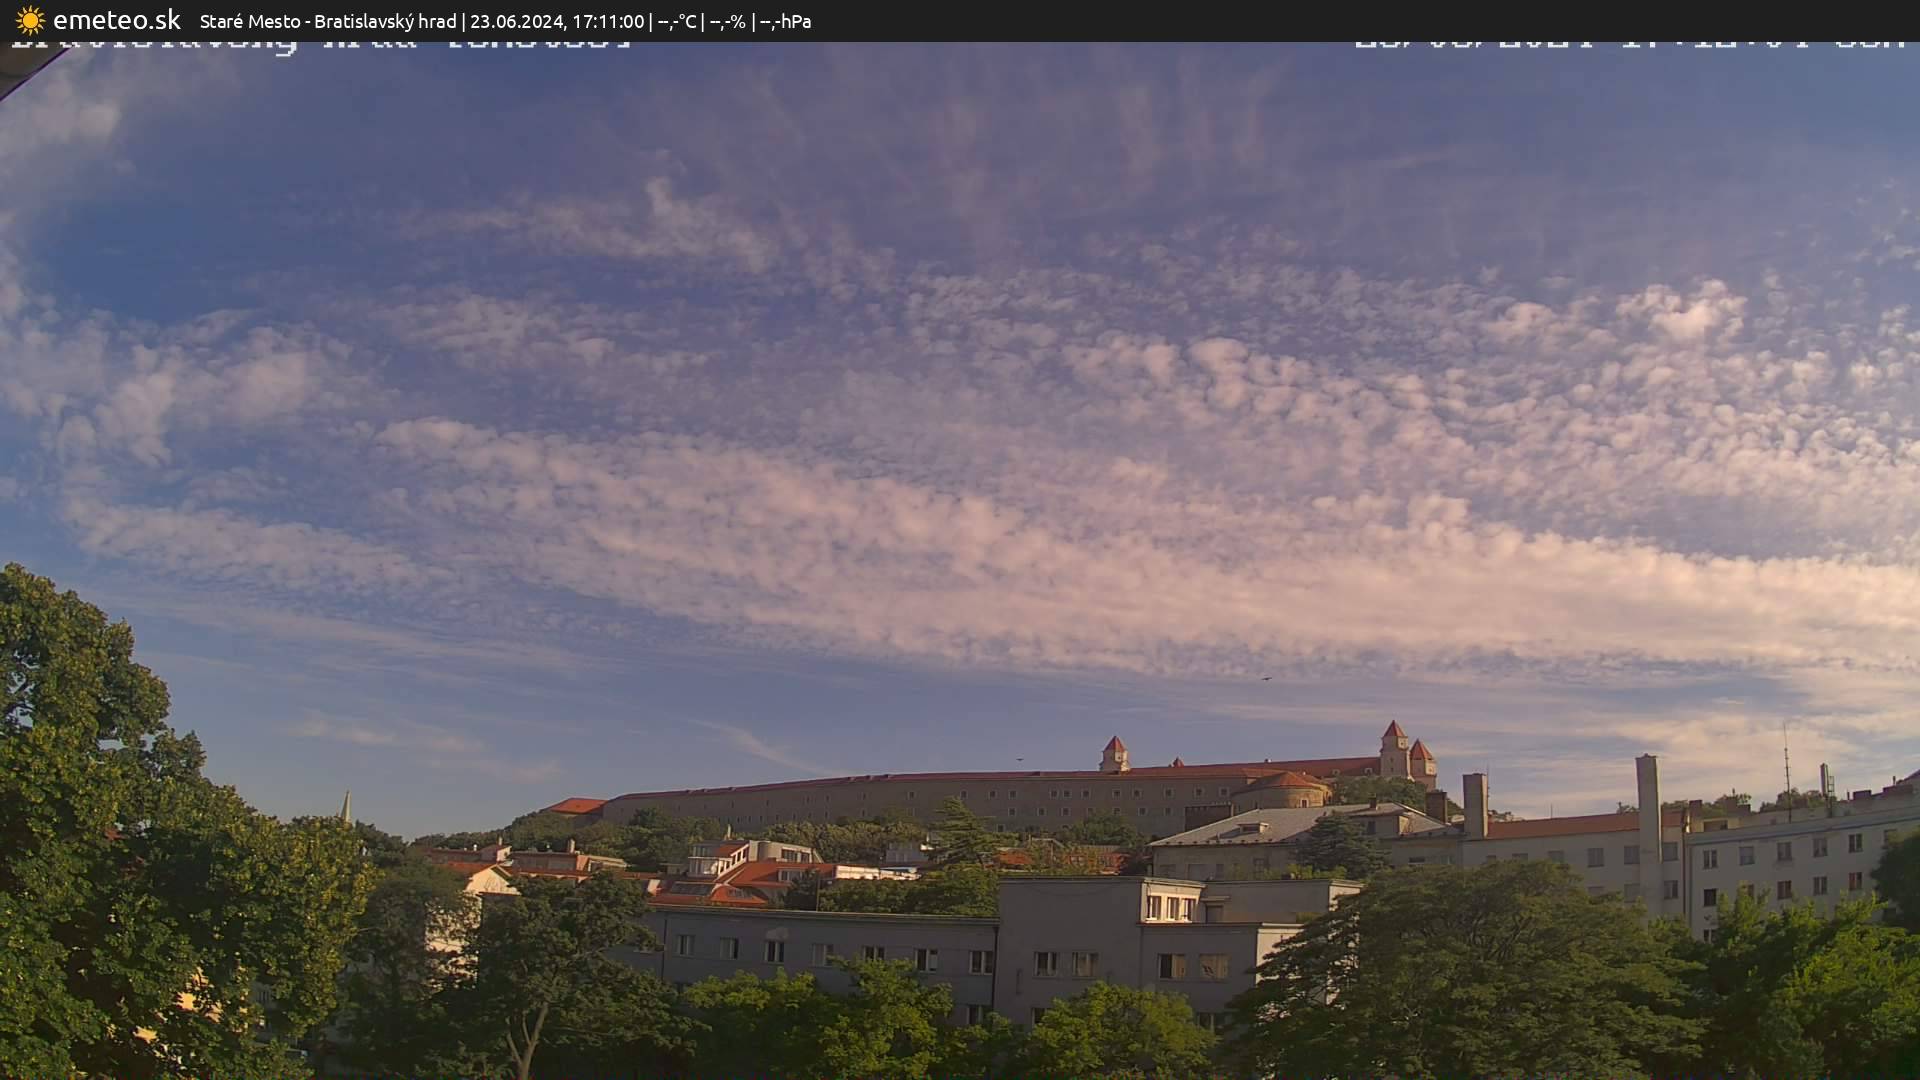This screenshot has height=1080, width=1920.
Task: Click the temperature reading --,-°C
Action: (x=676, y=21)
